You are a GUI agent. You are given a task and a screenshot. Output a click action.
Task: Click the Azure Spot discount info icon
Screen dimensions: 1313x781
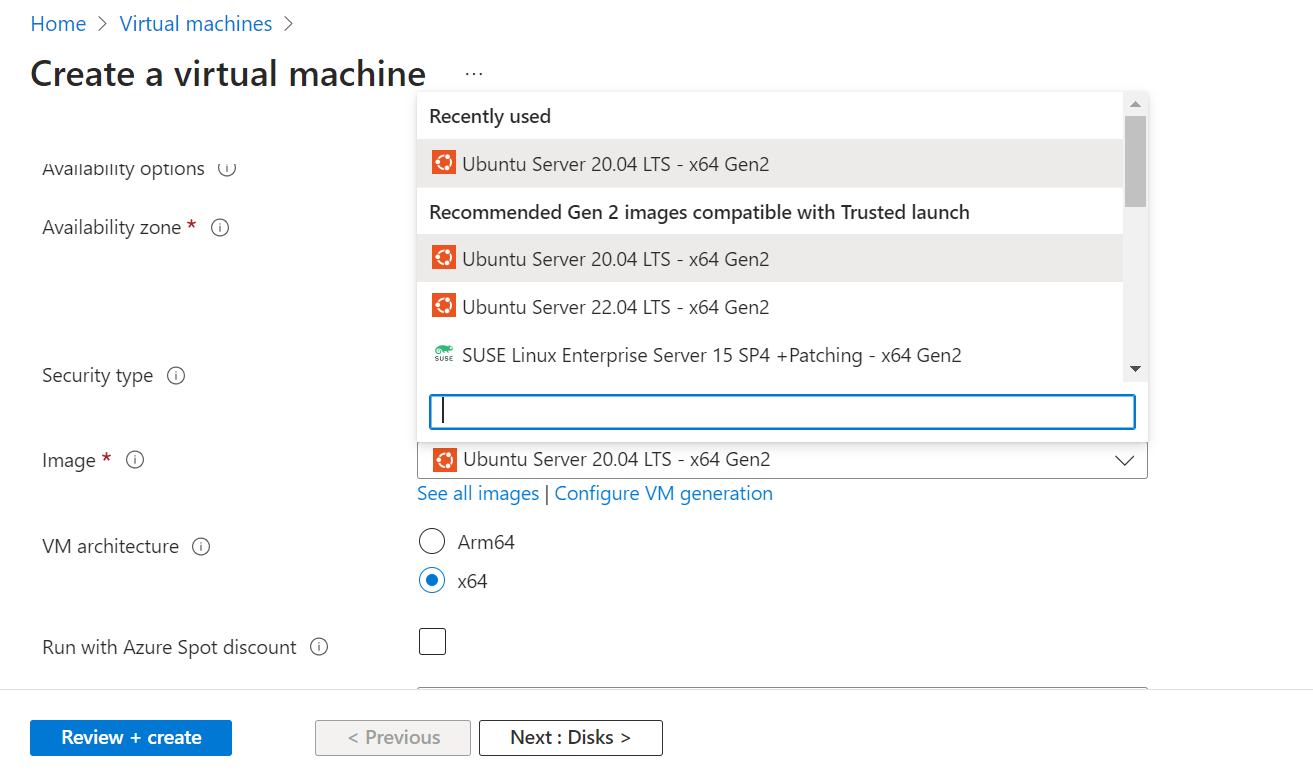click(318, 647)
